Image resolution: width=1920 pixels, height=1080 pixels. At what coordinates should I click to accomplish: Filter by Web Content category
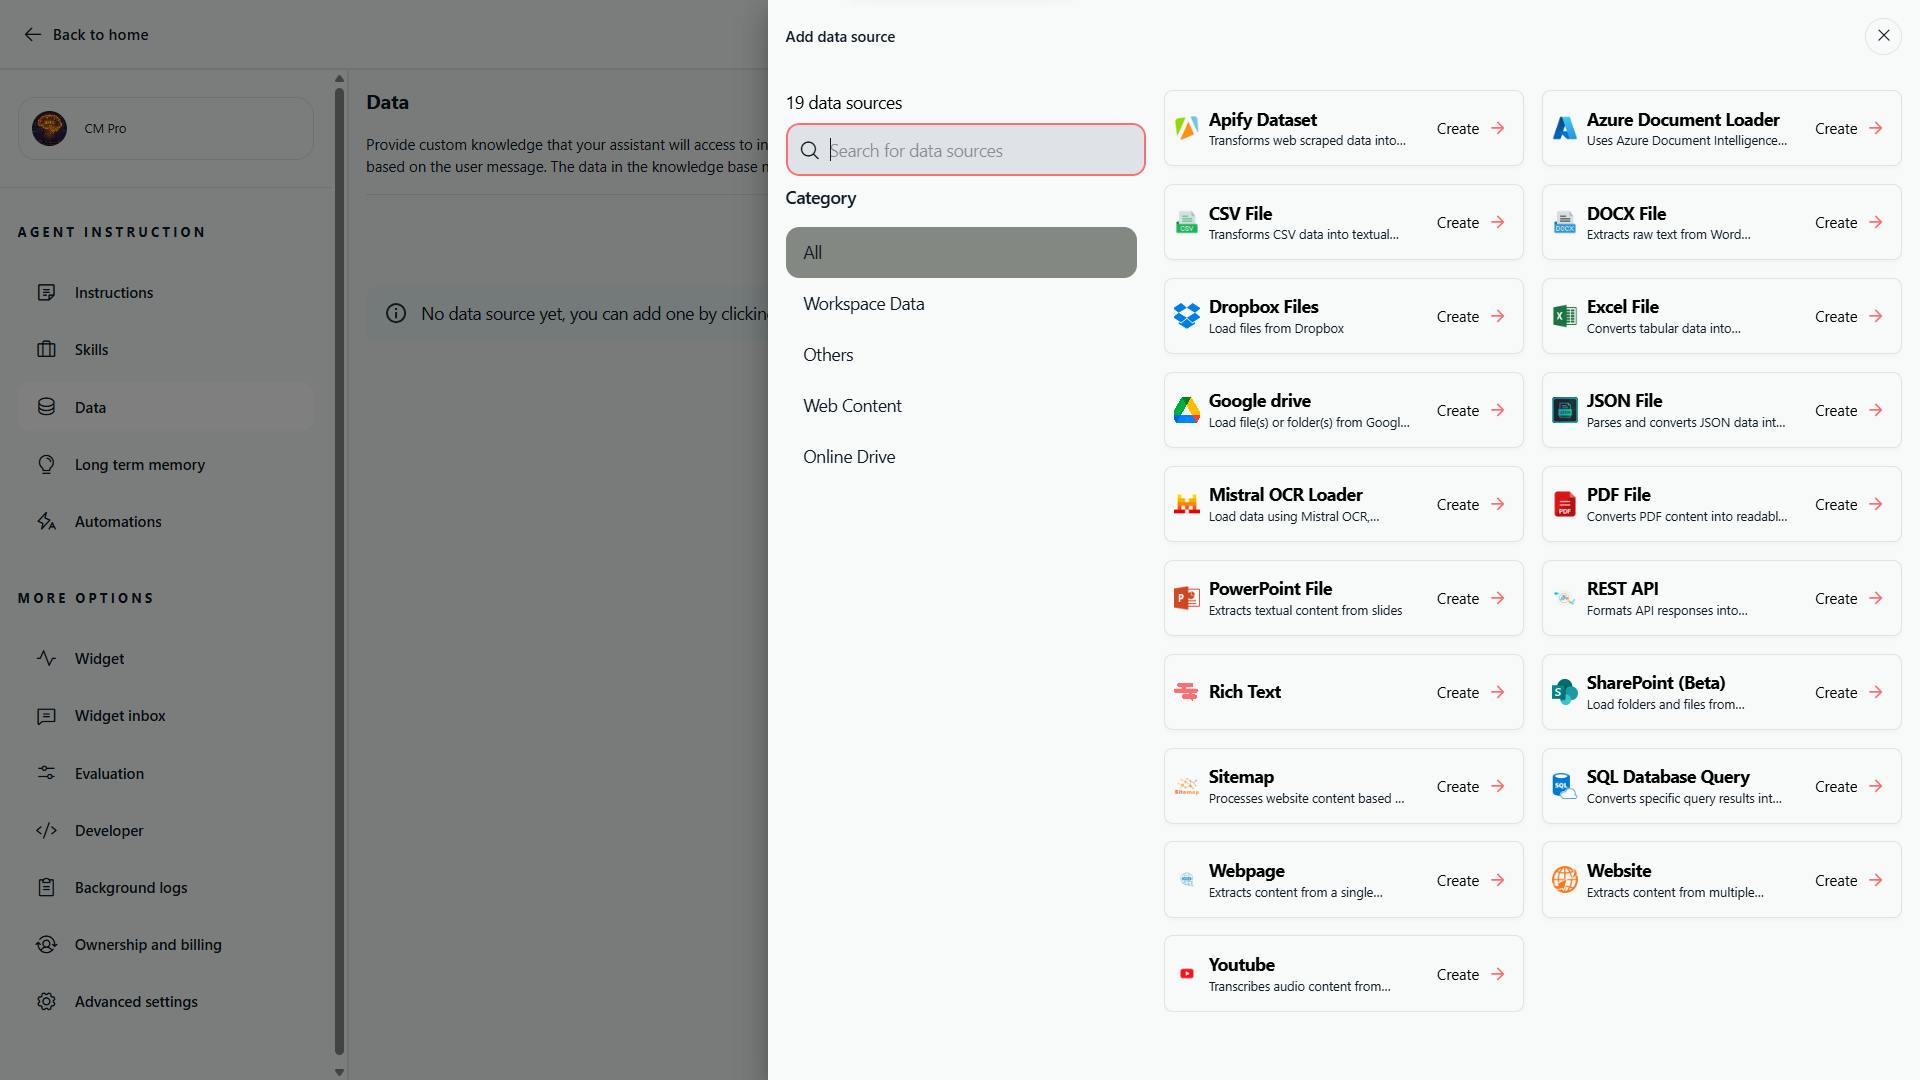852,406
